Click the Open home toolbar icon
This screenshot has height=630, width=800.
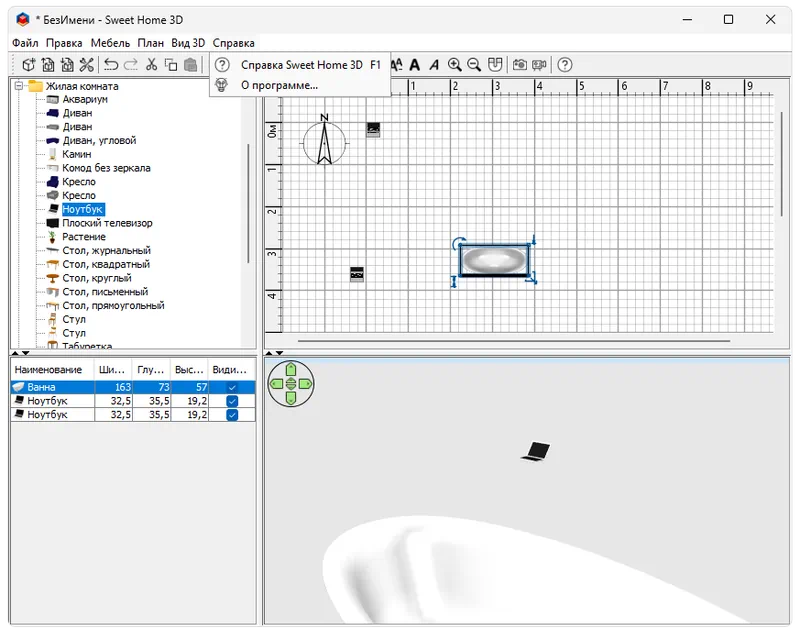click(48, 65)
